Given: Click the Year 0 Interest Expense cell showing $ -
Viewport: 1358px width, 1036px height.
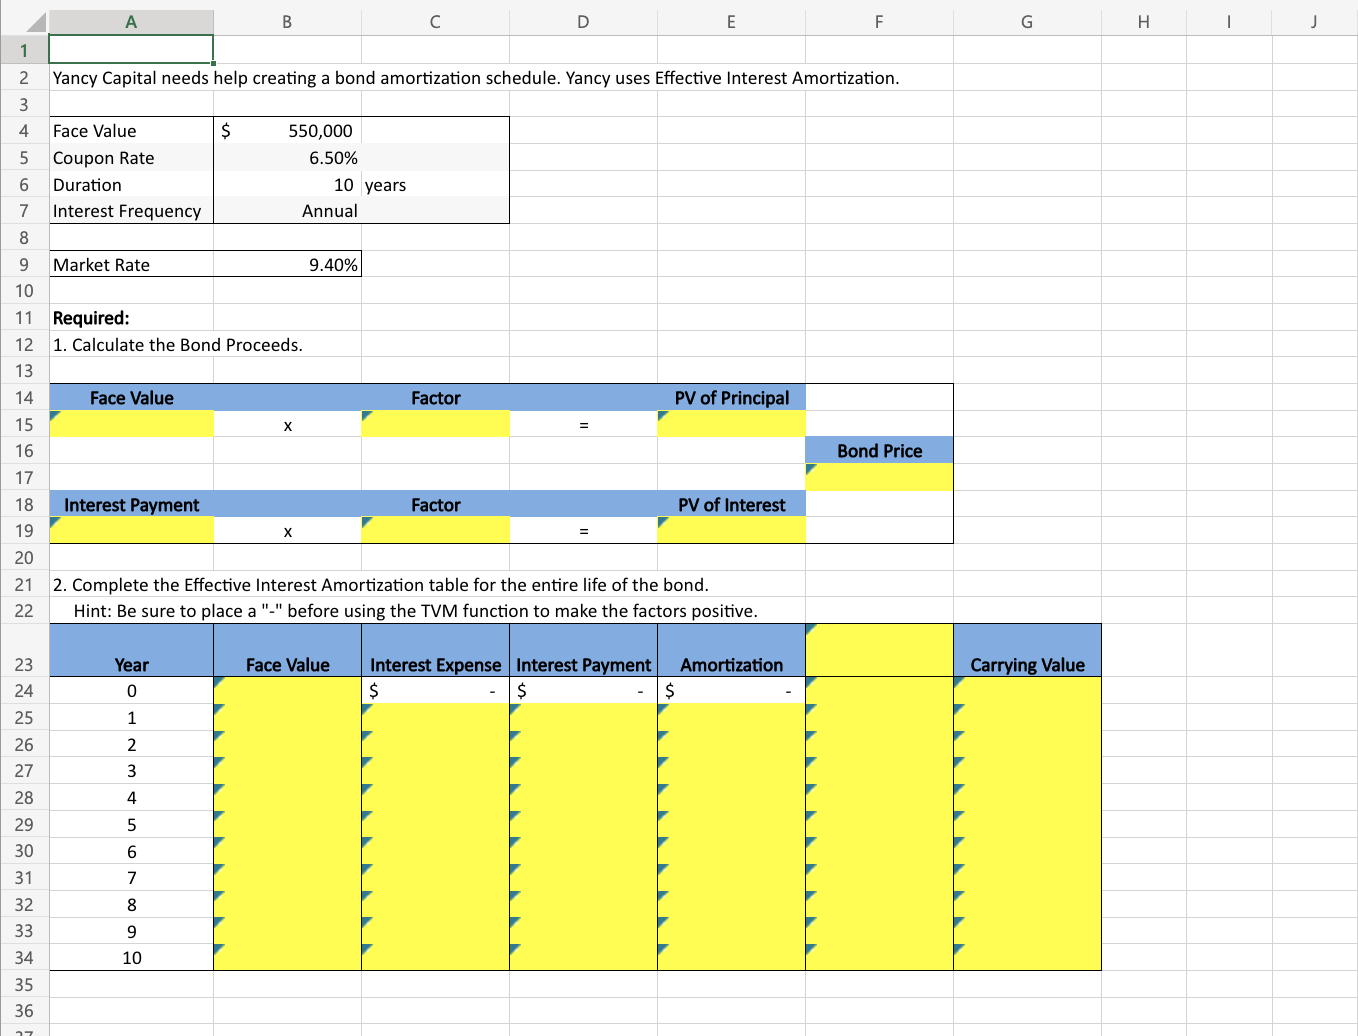Looking at the screenshot, I should tap(435, 690).
